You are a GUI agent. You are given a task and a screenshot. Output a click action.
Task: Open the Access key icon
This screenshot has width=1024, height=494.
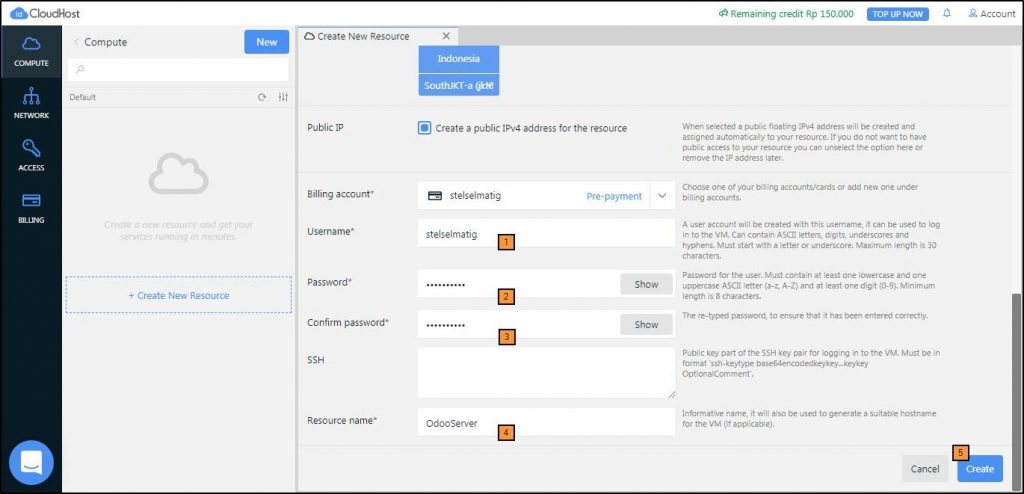31,154
